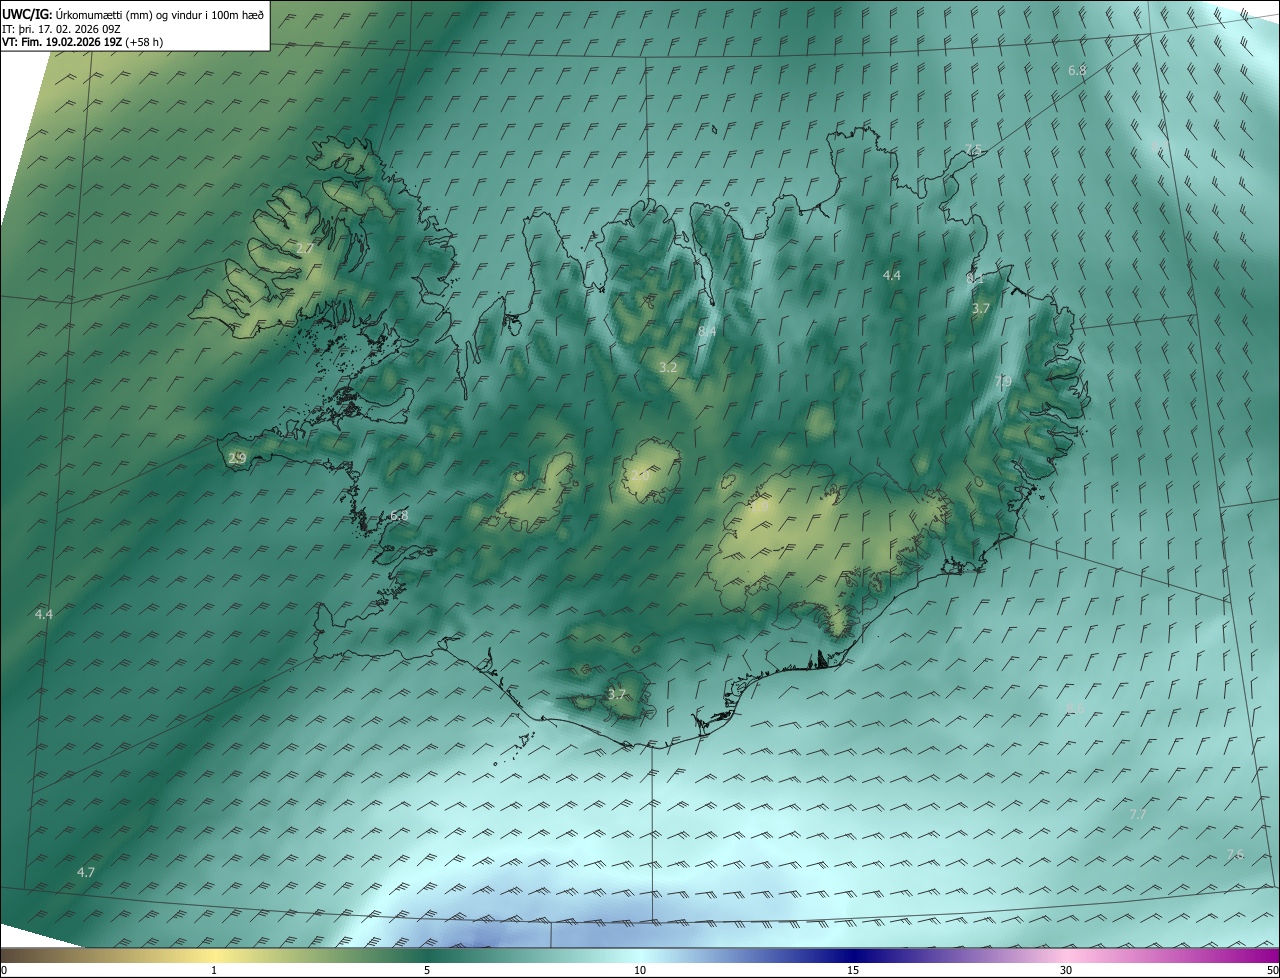The width and height of the screenshot is (1280, 978).
Task: Click the 3.2 value label on the map
Action: [x=669, y=368]
